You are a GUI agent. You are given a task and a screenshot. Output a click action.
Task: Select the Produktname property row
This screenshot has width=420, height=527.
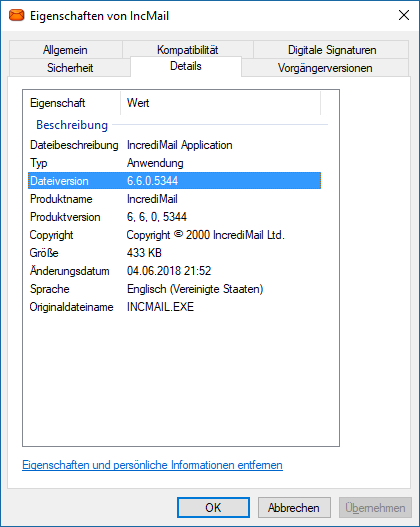[x=174, y=199]
